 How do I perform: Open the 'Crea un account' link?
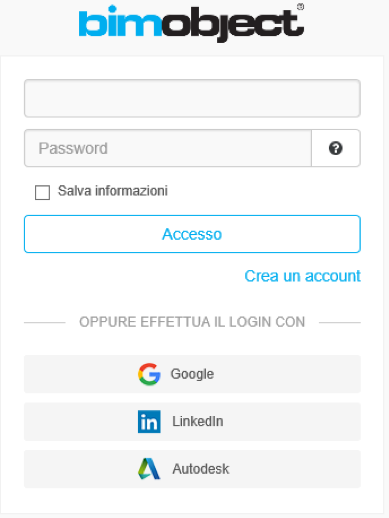(x=302, y=276)
